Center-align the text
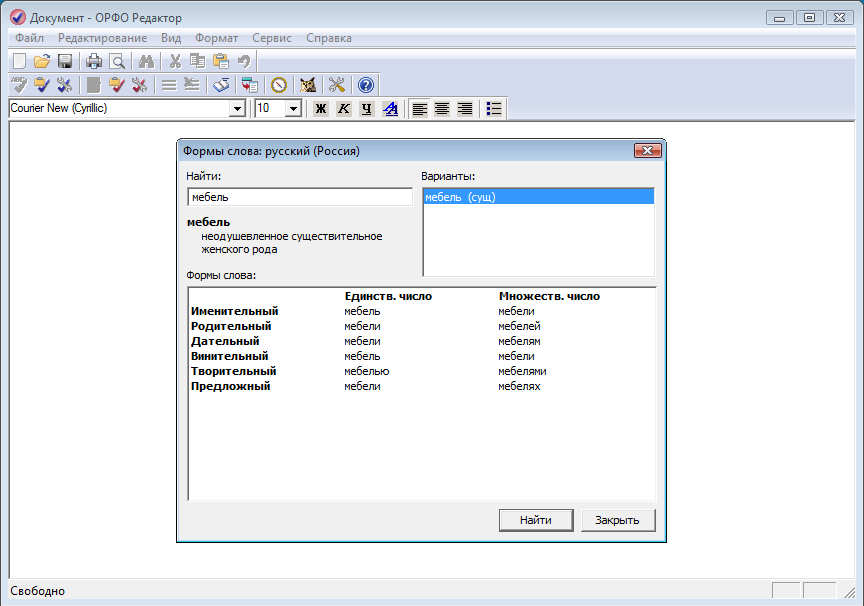 [x=442, y=109]
